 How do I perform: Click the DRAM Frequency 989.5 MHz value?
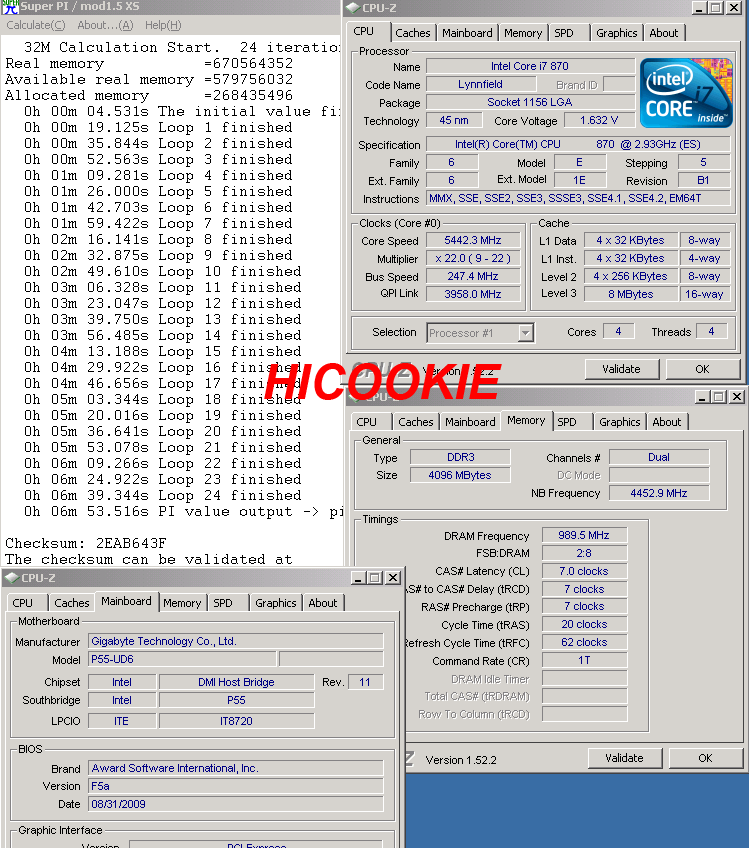pyautogui.click(x=584, y=535)
